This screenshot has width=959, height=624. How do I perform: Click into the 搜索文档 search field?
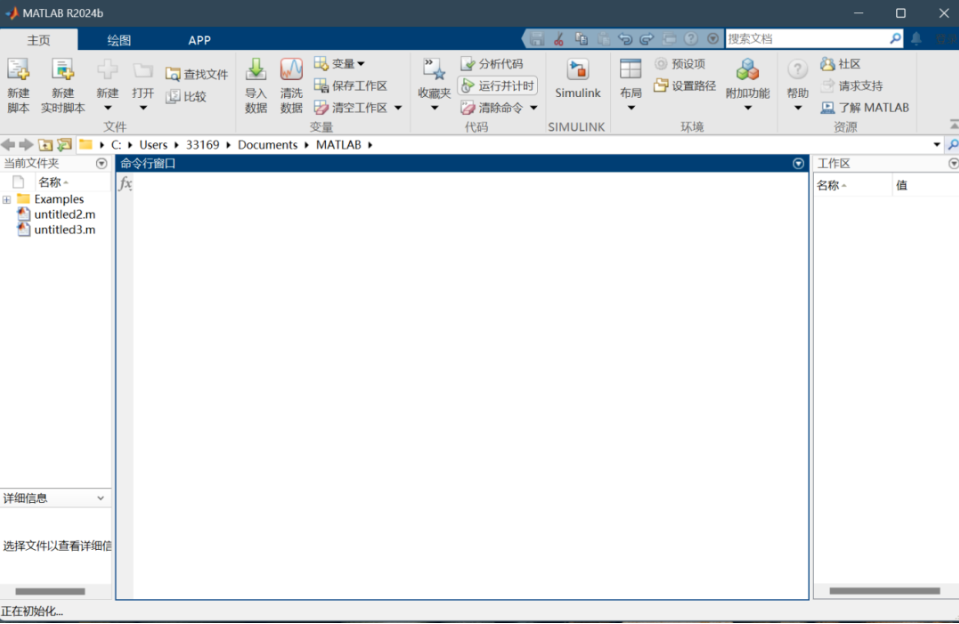807,39
